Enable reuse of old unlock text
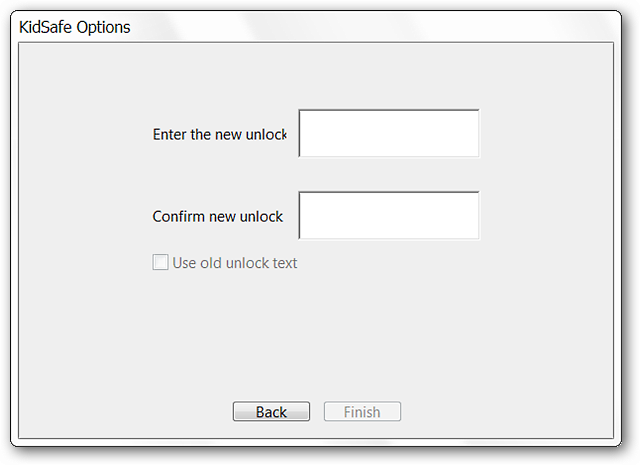This screenshot has height=465, width=640. 160,262
